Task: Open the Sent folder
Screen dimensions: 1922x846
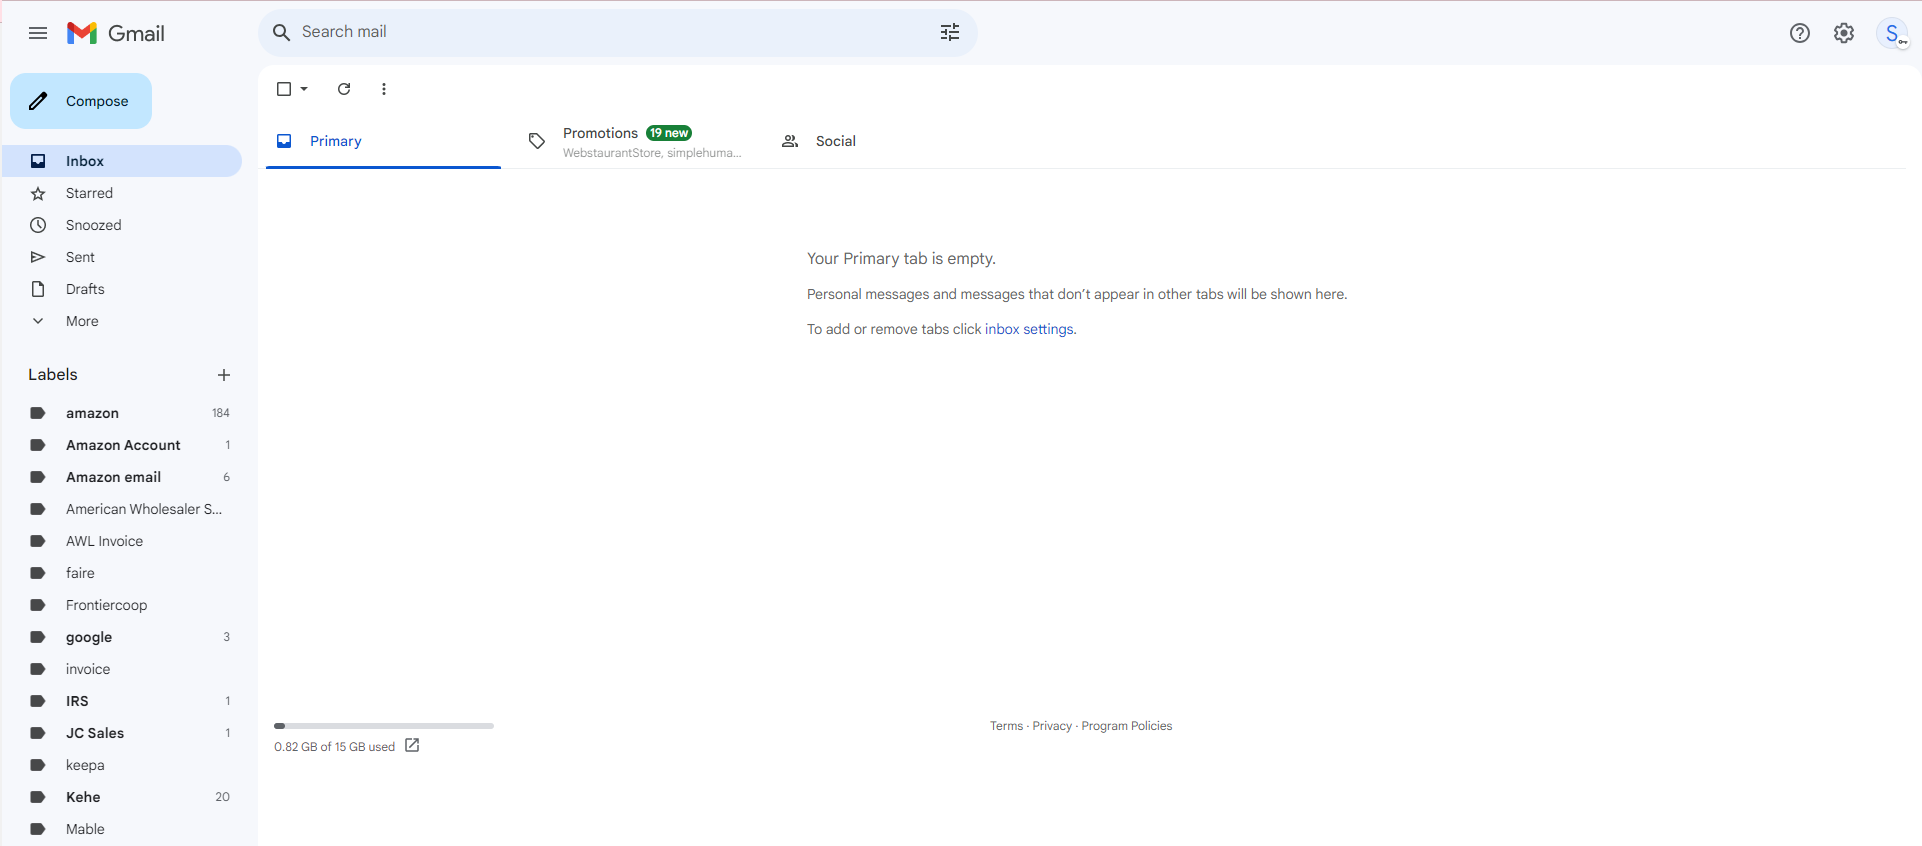Action: click(x=122, y=257)
